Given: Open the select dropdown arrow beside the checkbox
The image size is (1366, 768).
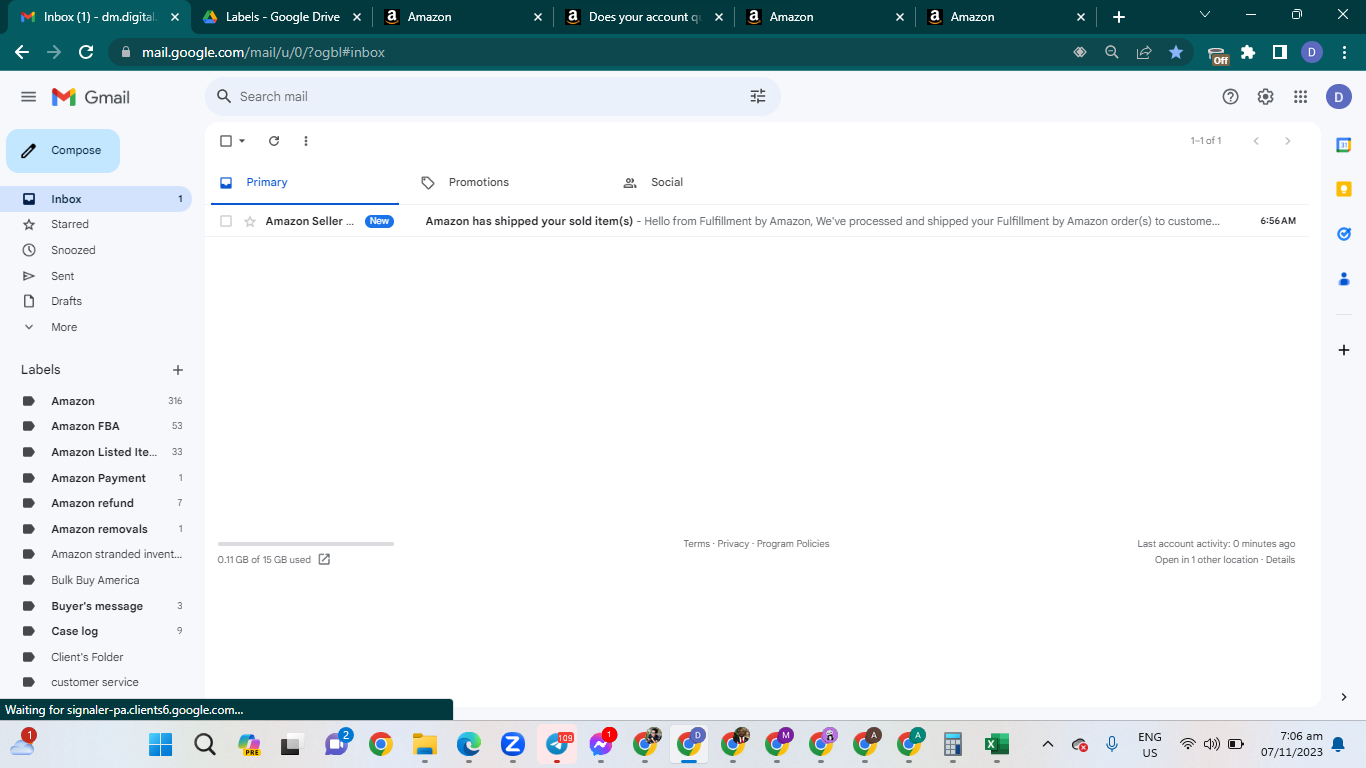Looking at the screenshot, I should (242, 141).
